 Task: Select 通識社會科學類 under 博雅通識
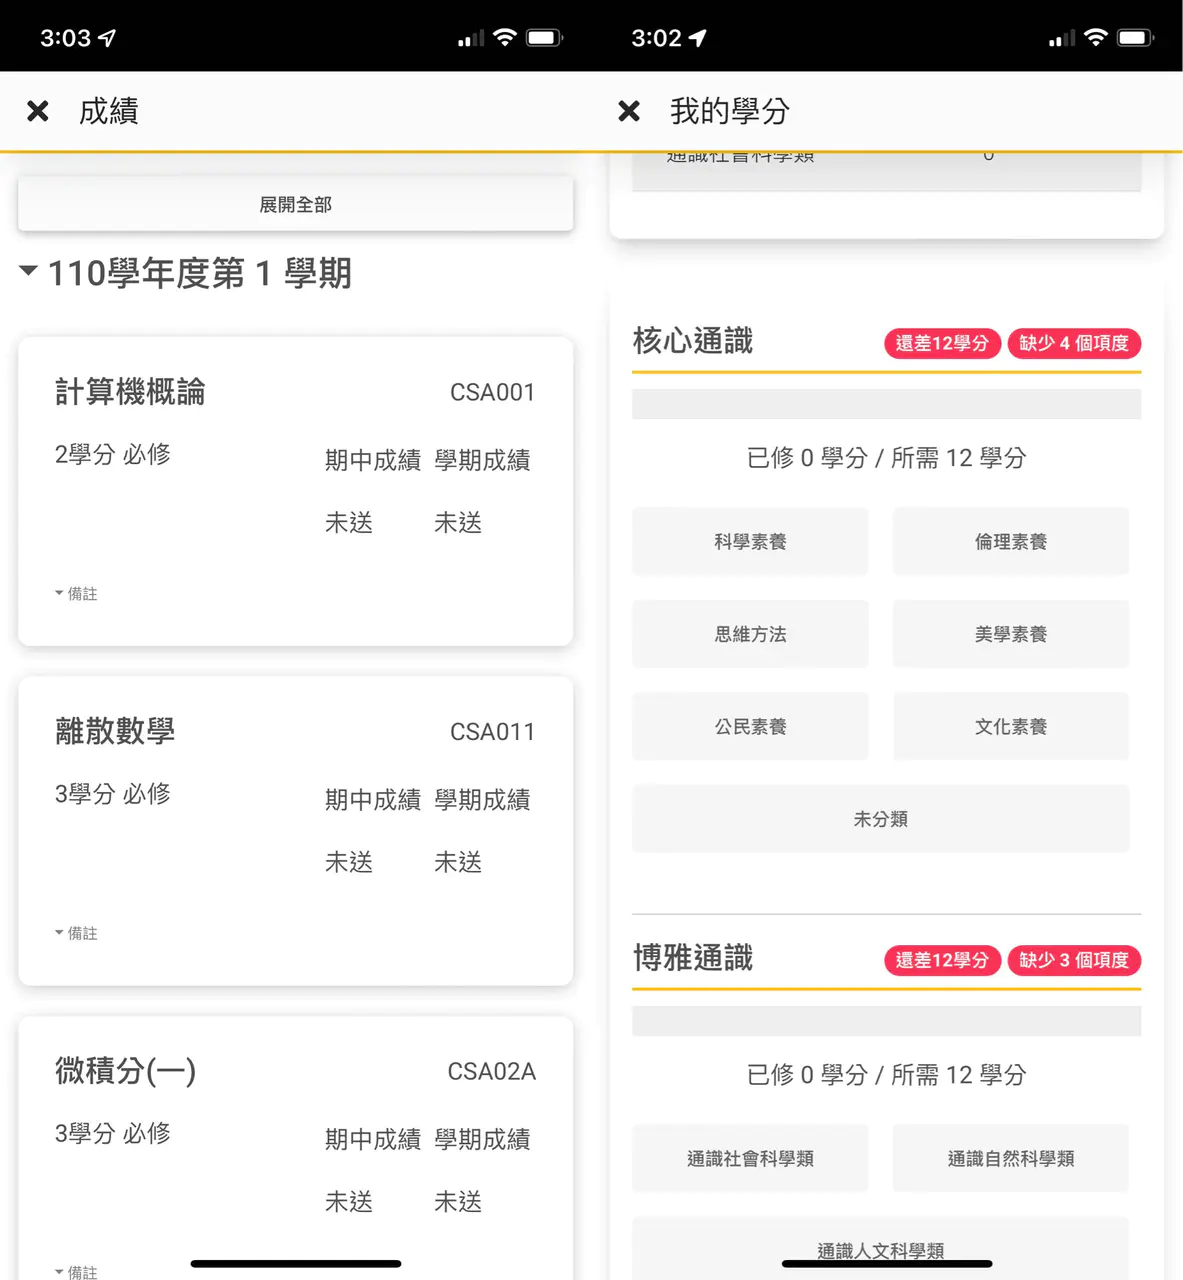click(x=750, y=1158)
